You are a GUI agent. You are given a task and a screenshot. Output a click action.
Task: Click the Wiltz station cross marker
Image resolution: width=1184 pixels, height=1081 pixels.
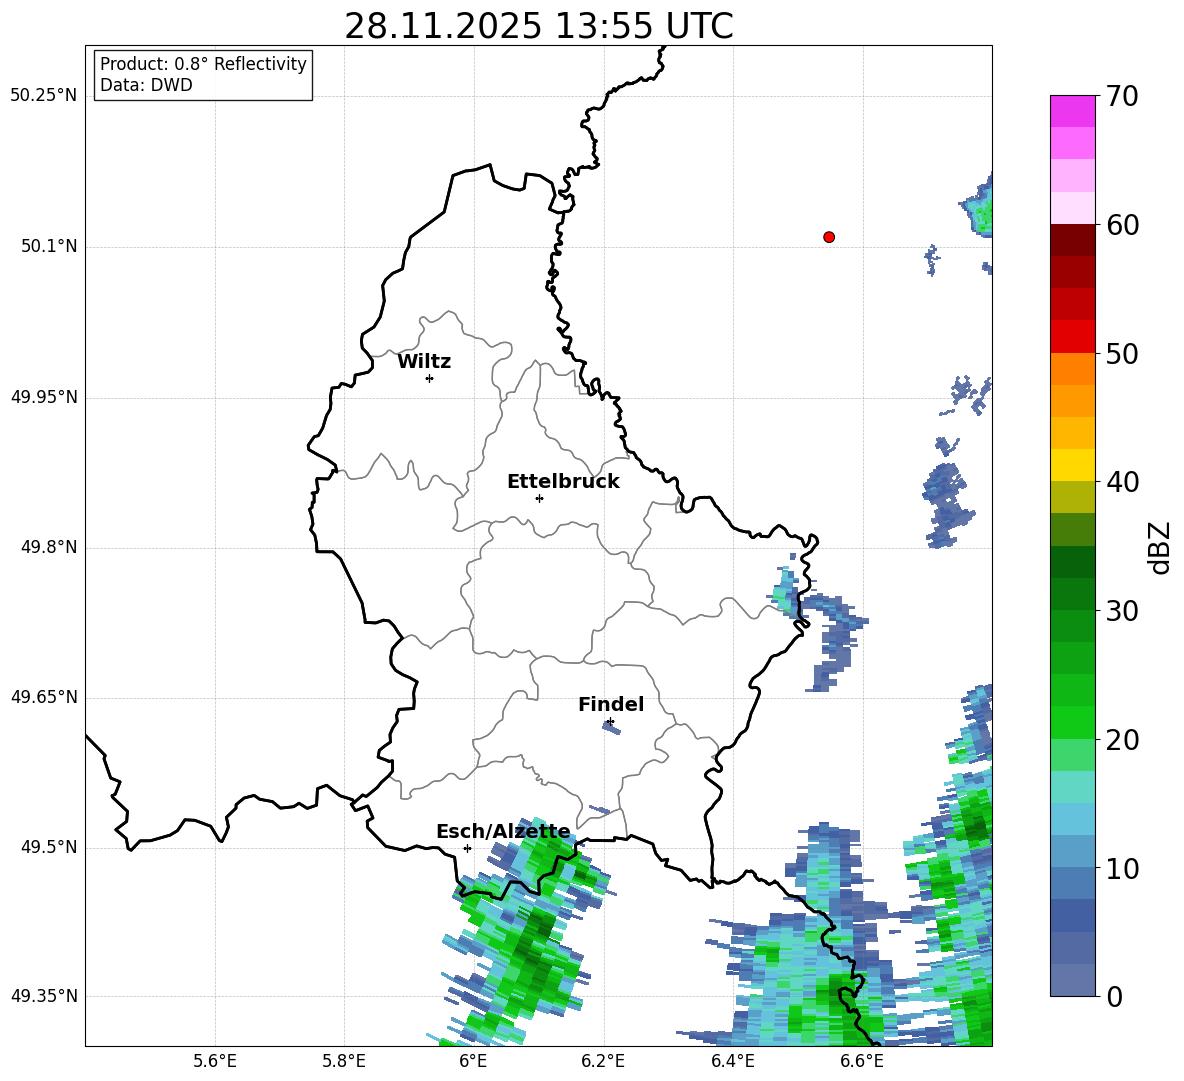(x=429, y=378)
